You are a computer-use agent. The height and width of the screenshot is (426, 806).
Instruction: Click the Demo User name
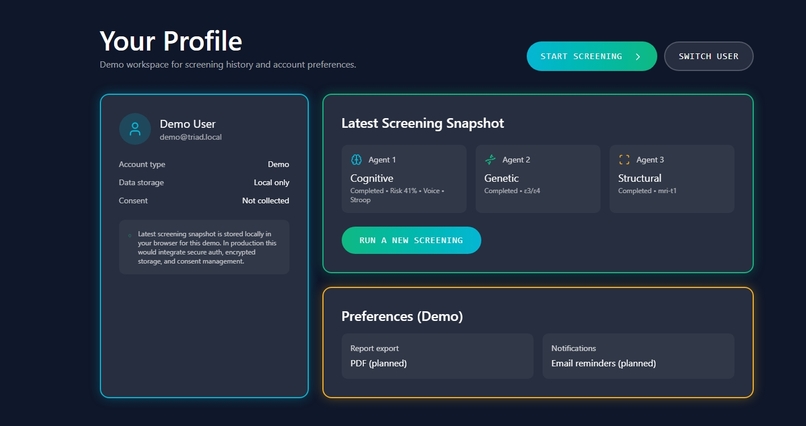pyautogui.click(x=188, y=124)
